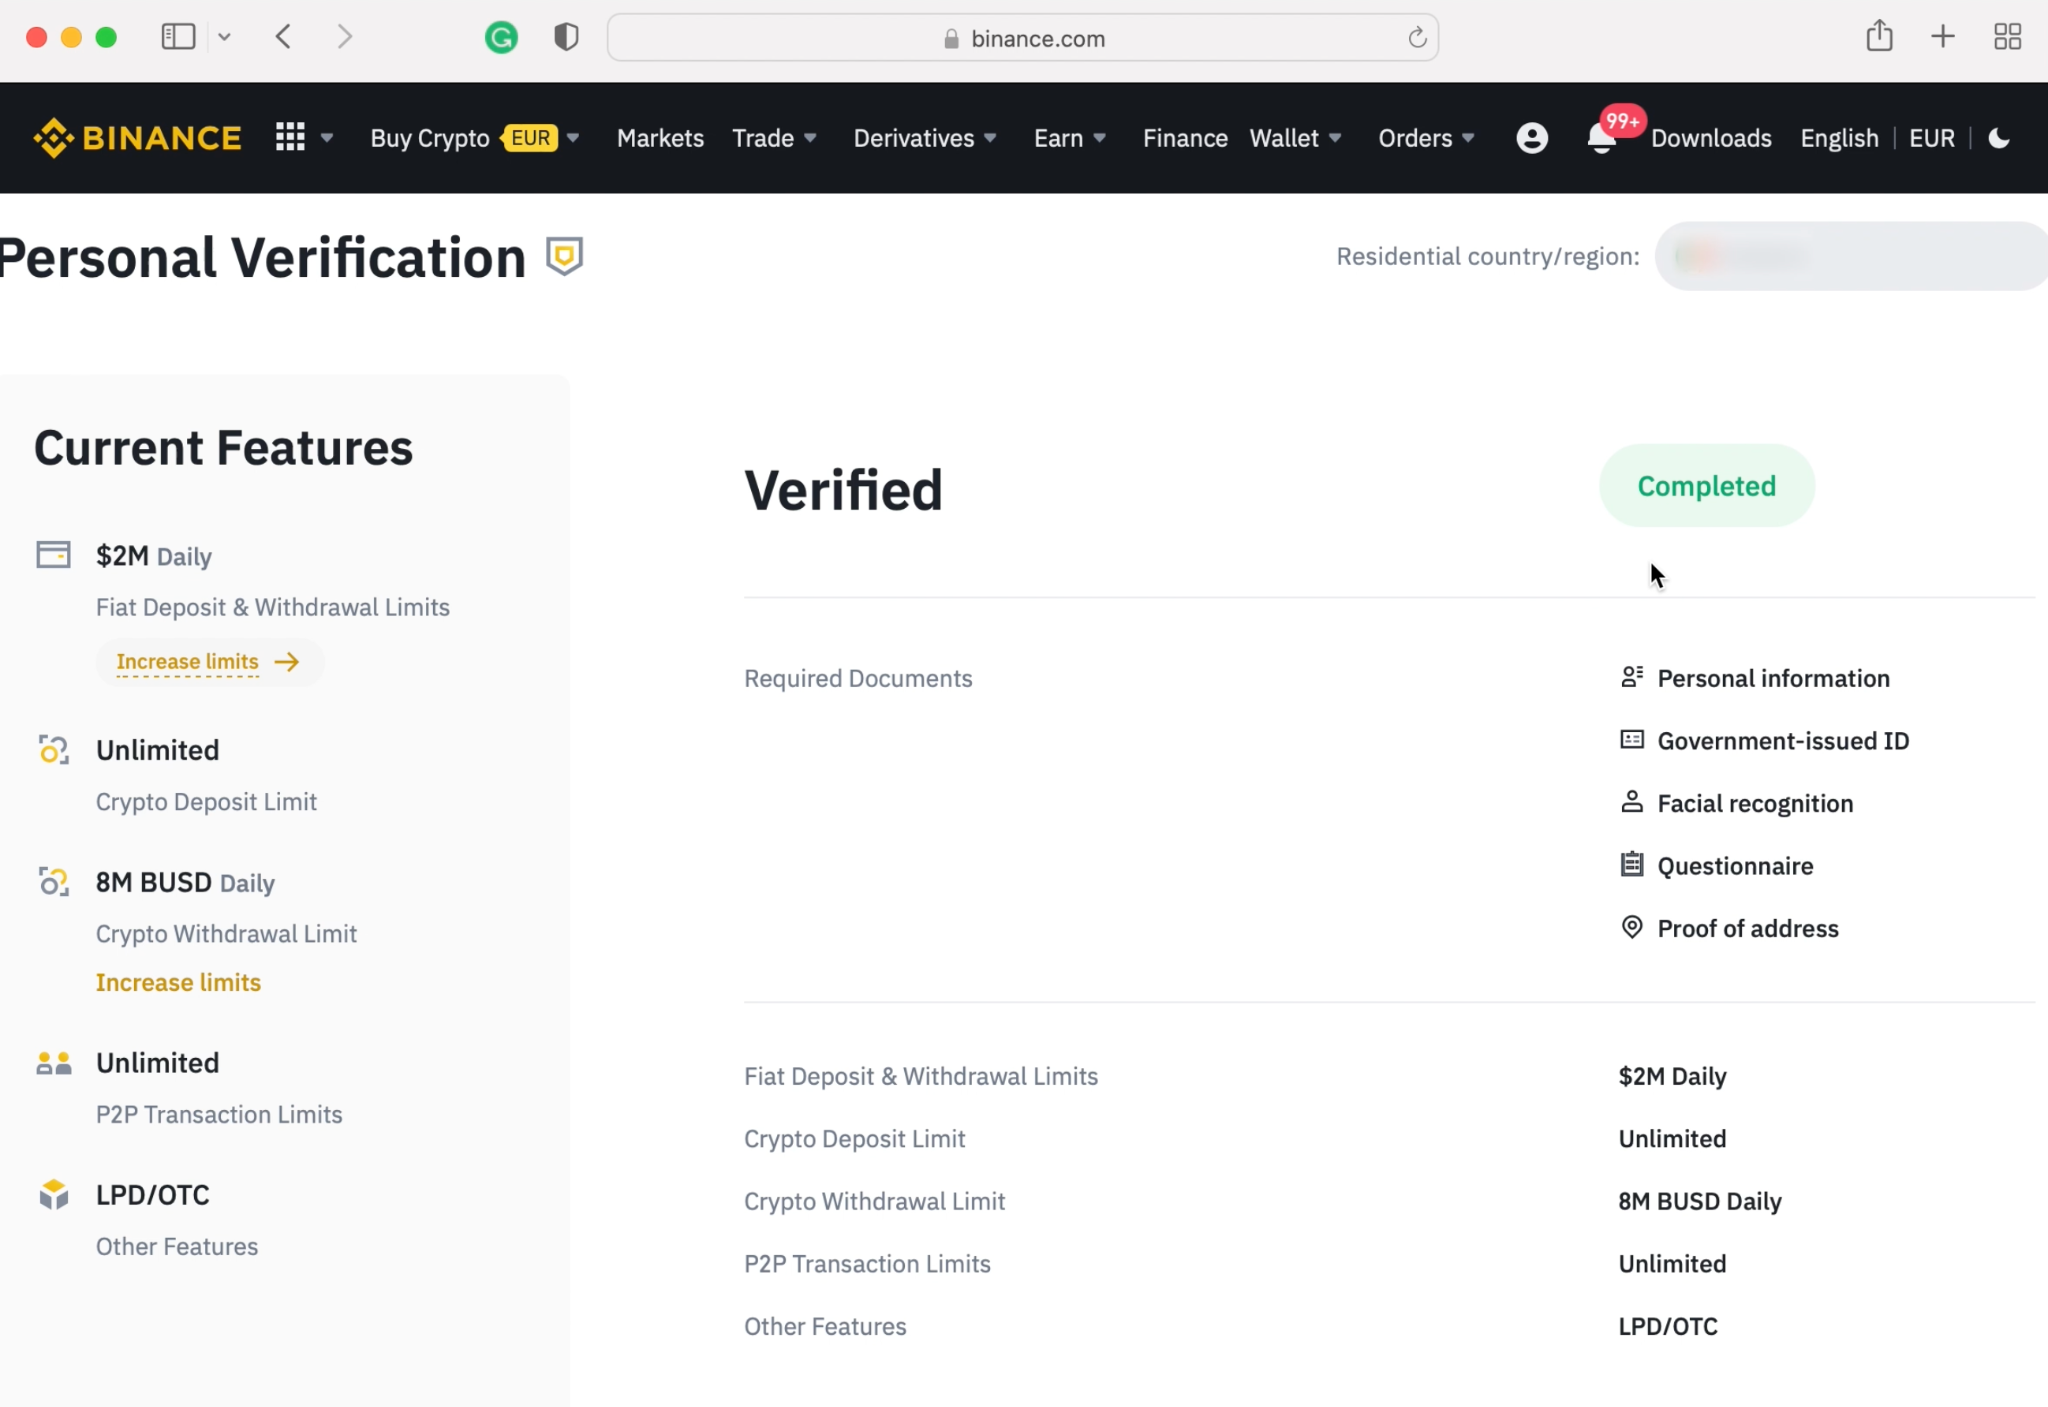Open the sidebar tab group dropdown
This screenshot has width=2048, height=1407.
(x=224, y=37)
